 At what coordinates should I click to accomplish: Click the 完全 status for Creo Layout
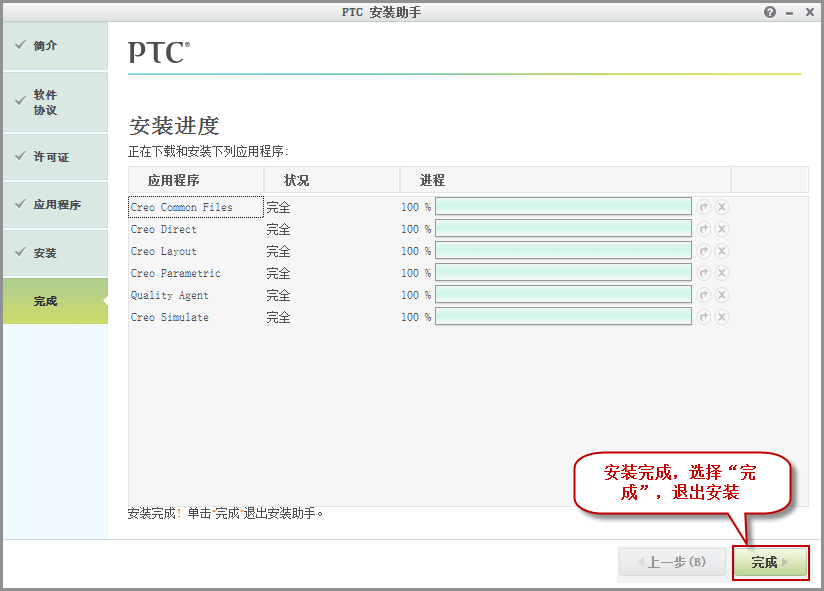(278, 252)
